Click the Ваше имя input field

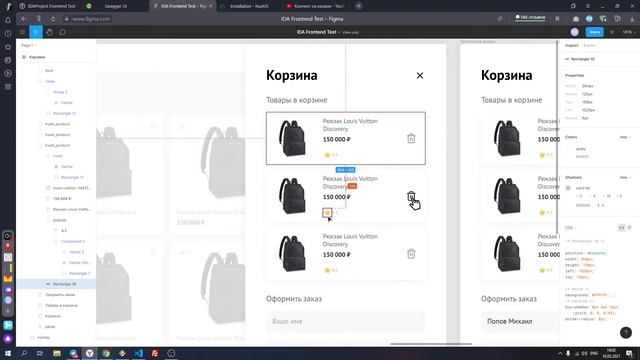click(345, 322)
